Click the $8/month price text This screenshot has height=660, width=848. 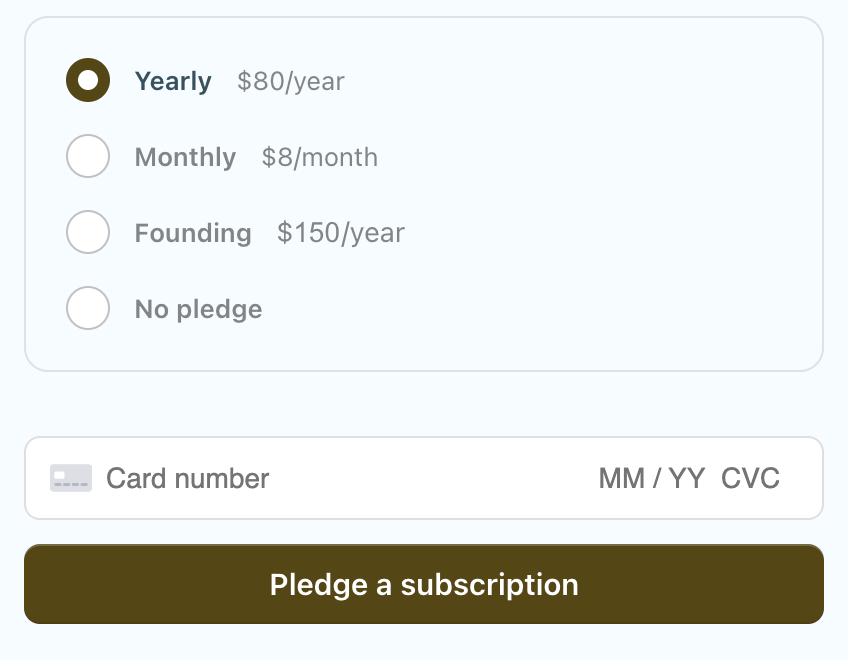pos(320,157)
